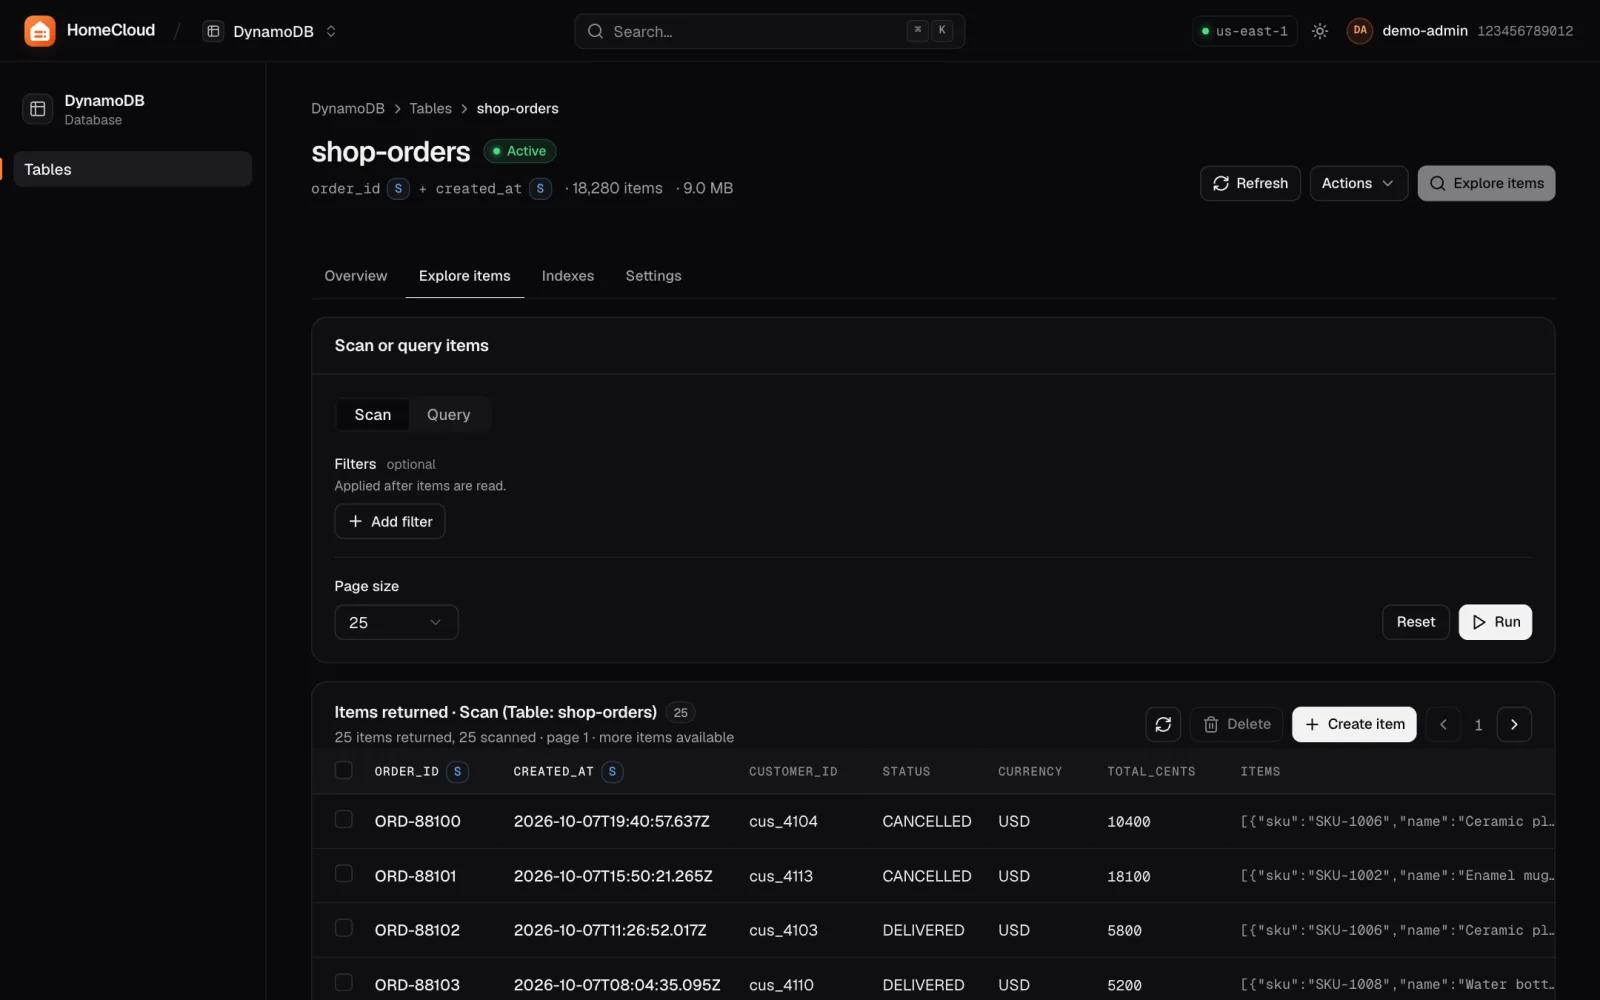The image size is (1600, 1000).
Task: Open the Actions dropdown
Action: pyautogui.click(x=1358, y=183)
